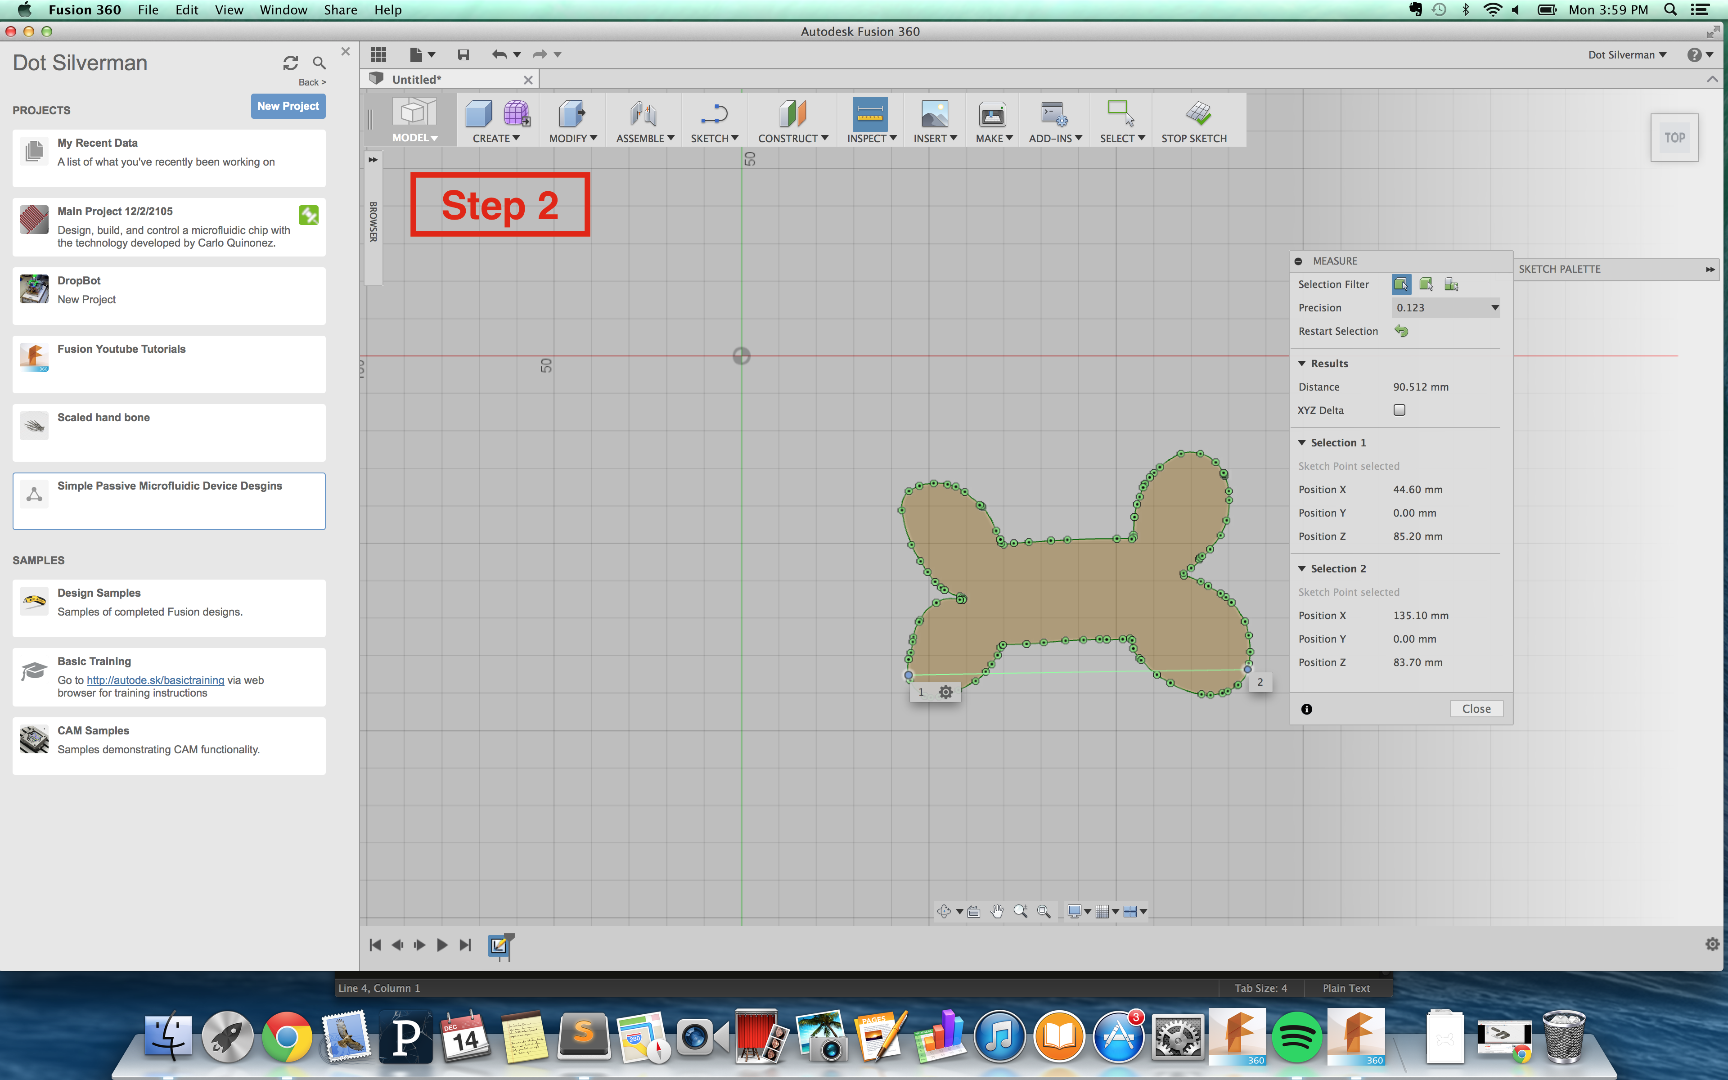The image size is (1728, 1080).
Task: Expand the Browser panel arrow
Action: tap(373, 159)
